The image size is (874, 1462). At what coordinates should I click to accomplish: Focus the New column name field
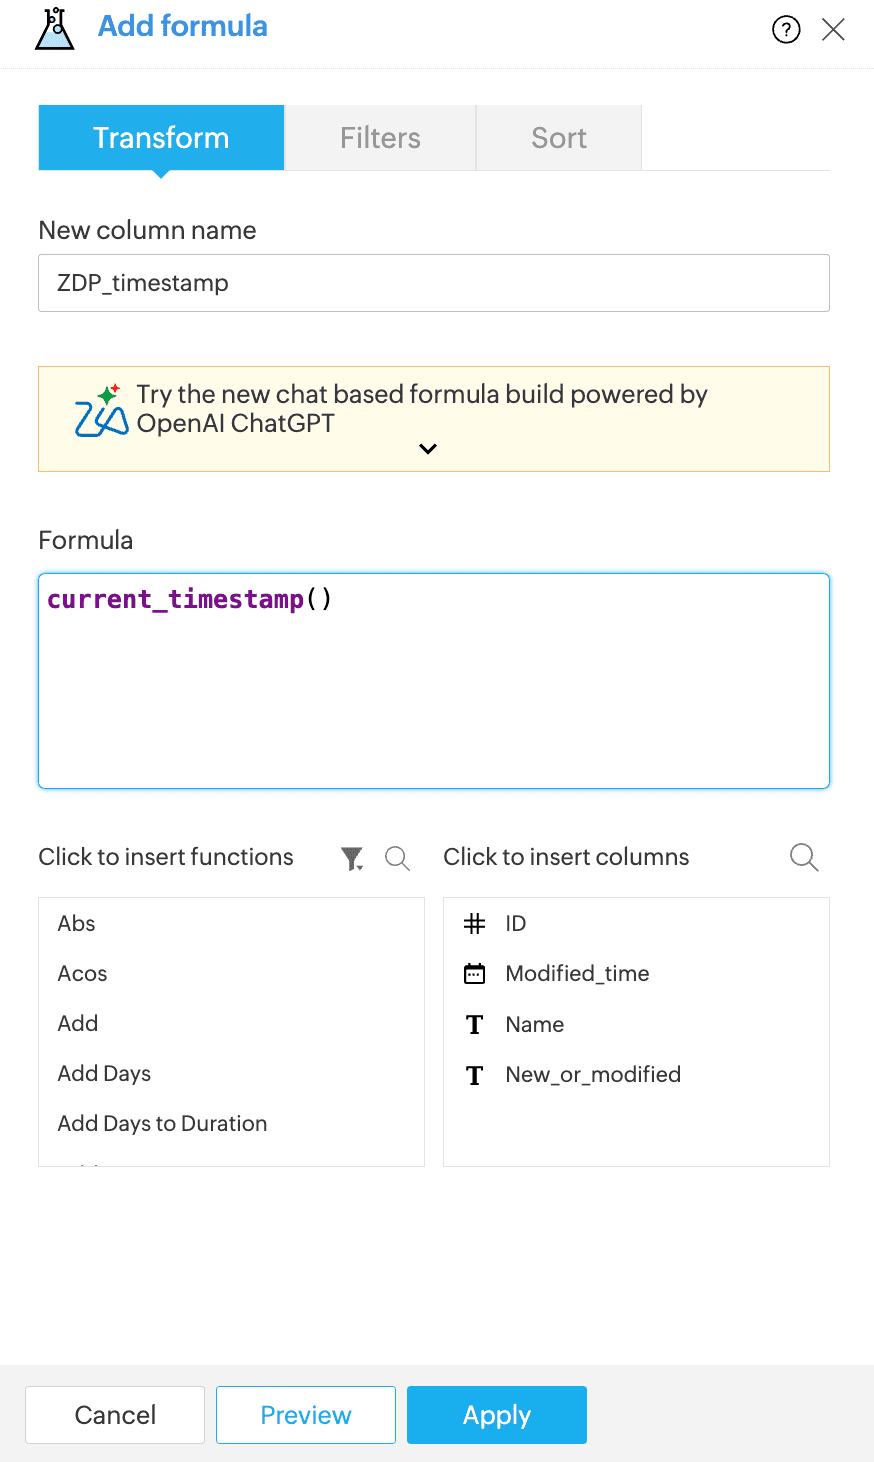tap(434, 283)
